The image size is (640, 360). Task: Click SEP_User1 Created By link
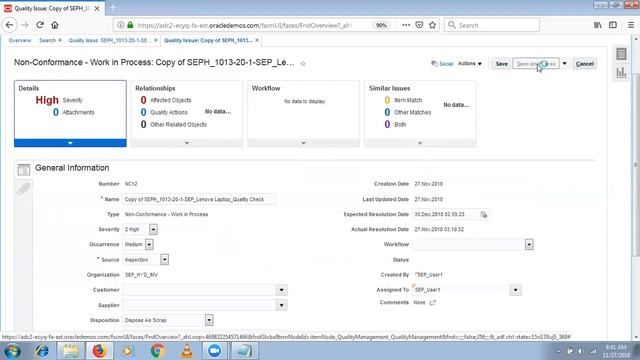pyautogui.click(x=429, y=275)
